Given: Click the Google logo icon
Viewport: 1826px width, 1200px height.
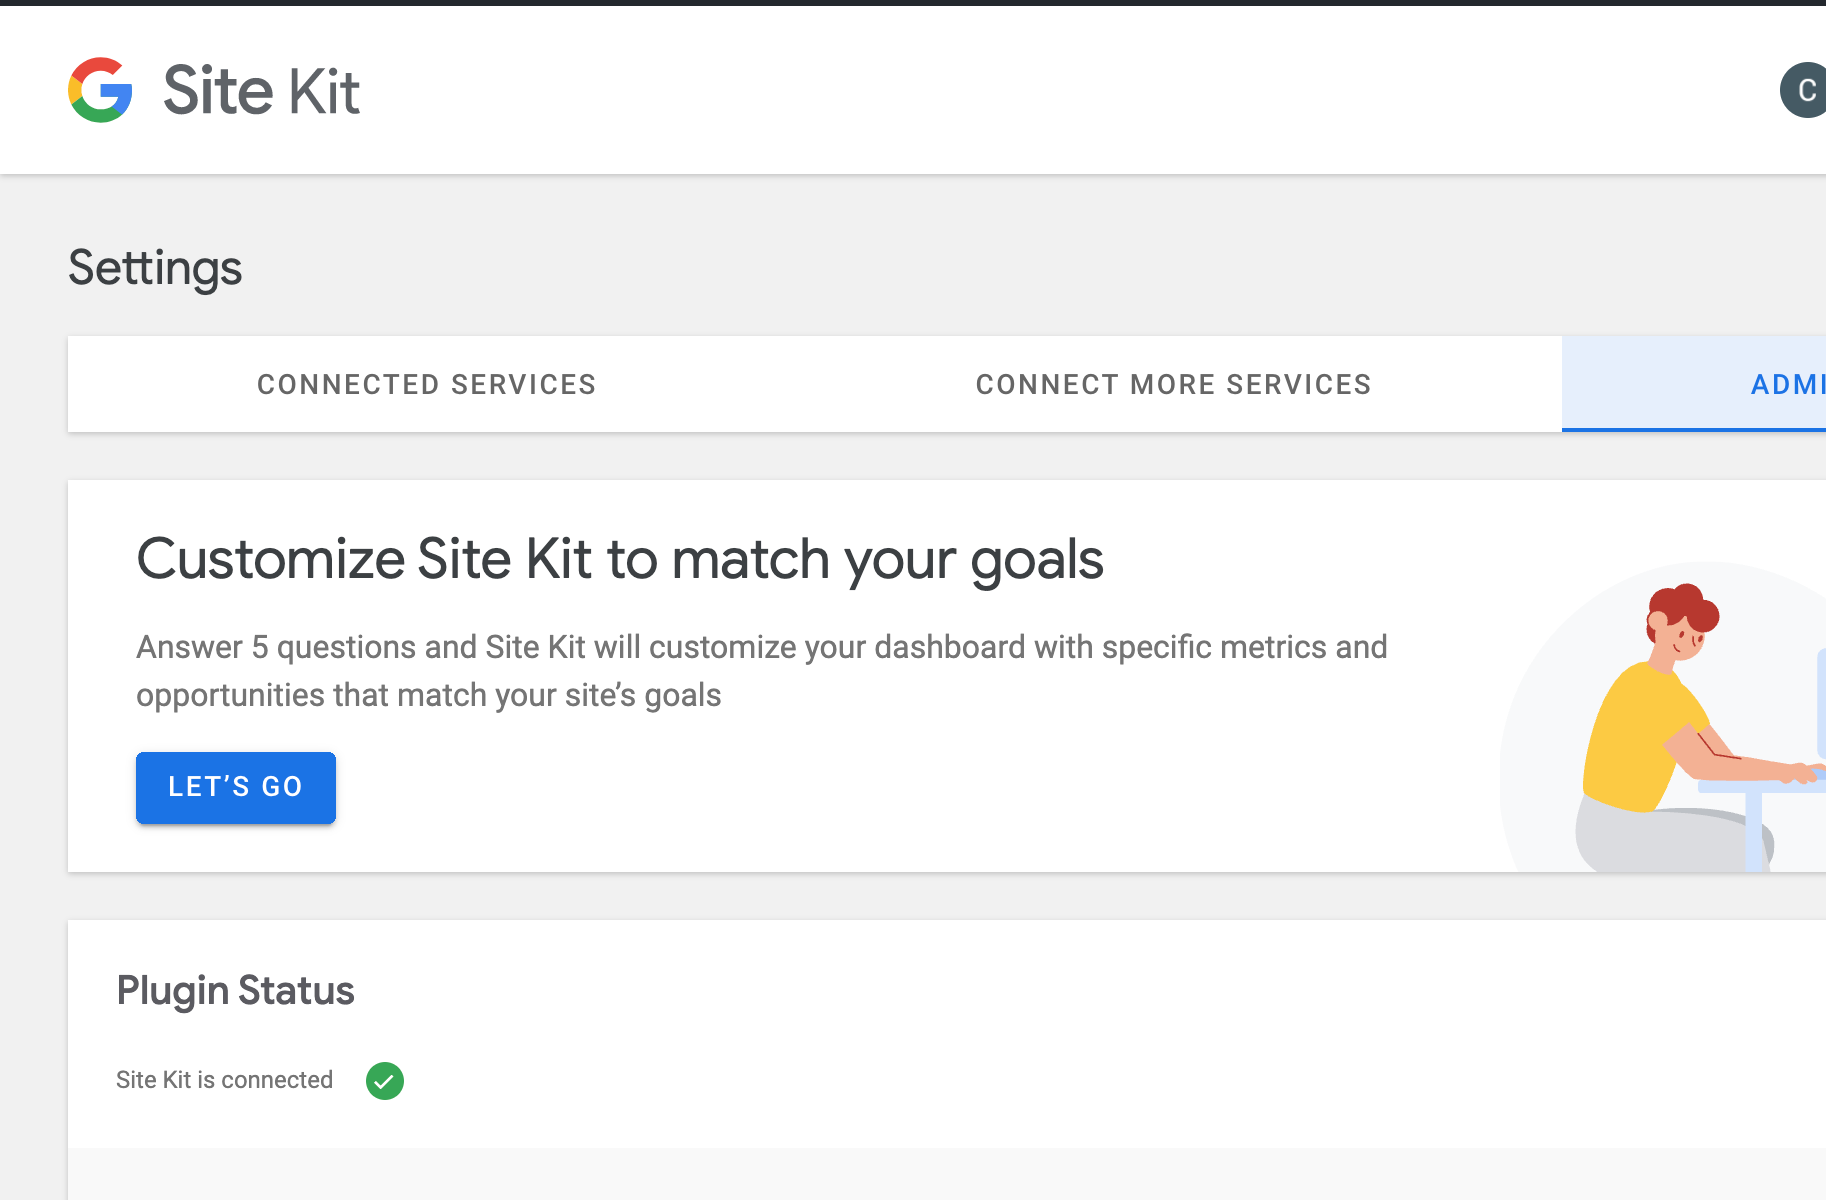Looking at the screenshot, I should click(x=101, y=91).
